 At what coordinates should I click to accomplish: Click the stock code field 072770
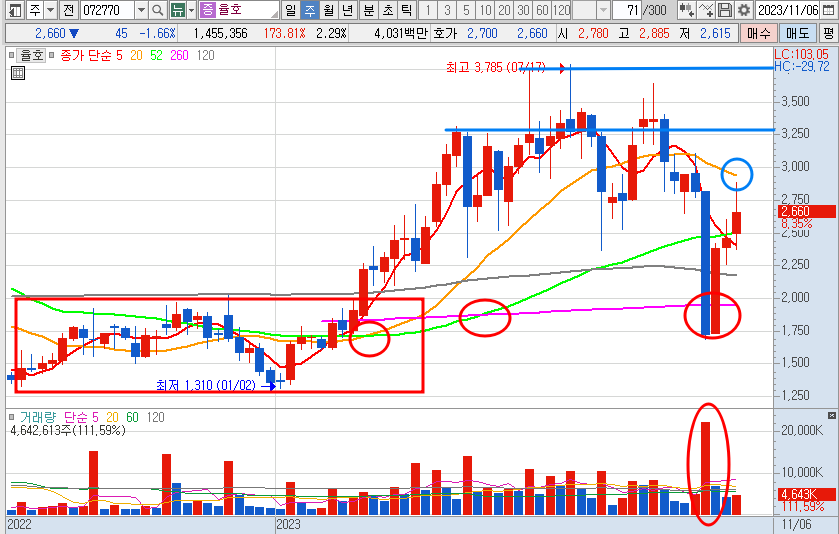point(108,10)
